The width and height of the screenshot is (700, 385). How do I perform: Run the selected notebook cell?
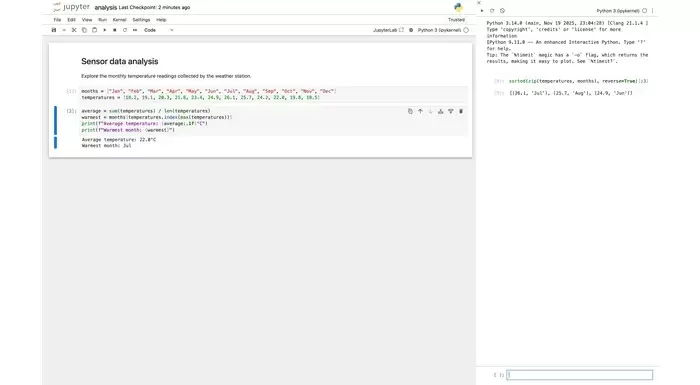(x=104, y=30)
